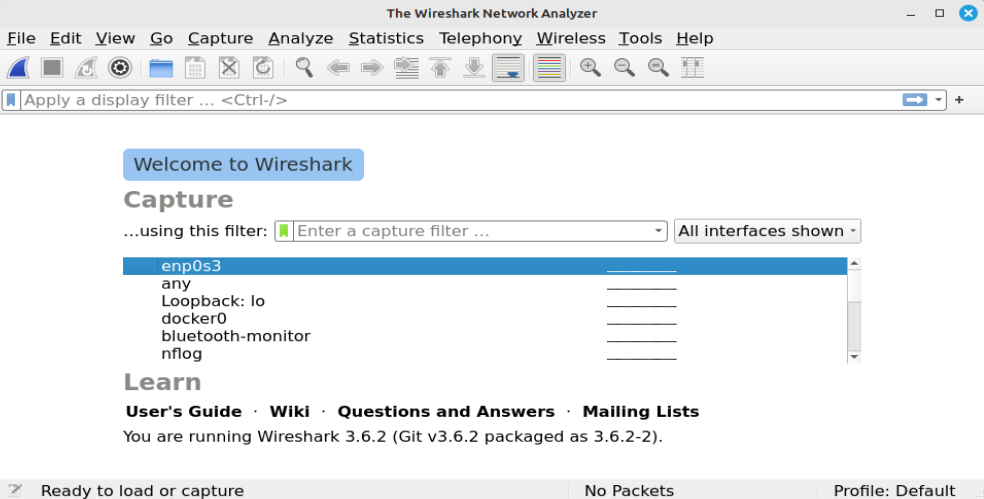
Task: Click the green capture filter bookmark
Action: click(285, 231)
